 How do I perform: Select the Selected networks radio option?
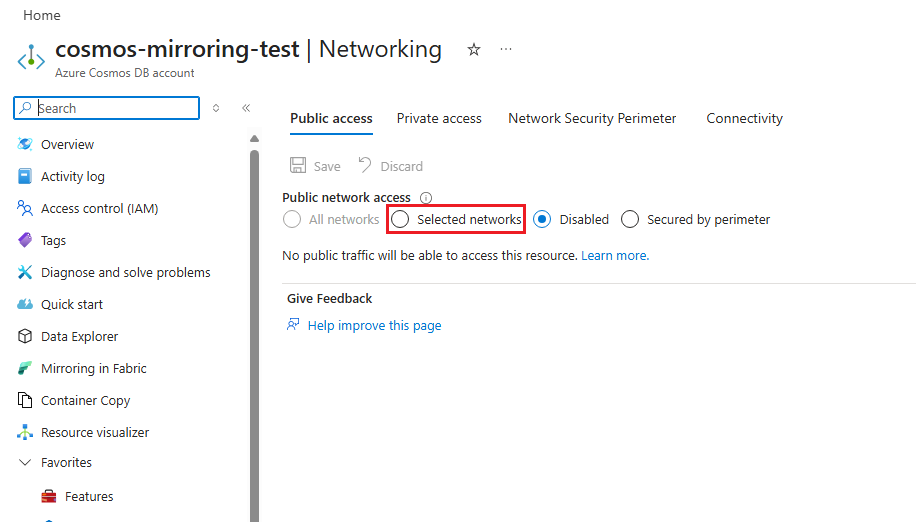400,220
